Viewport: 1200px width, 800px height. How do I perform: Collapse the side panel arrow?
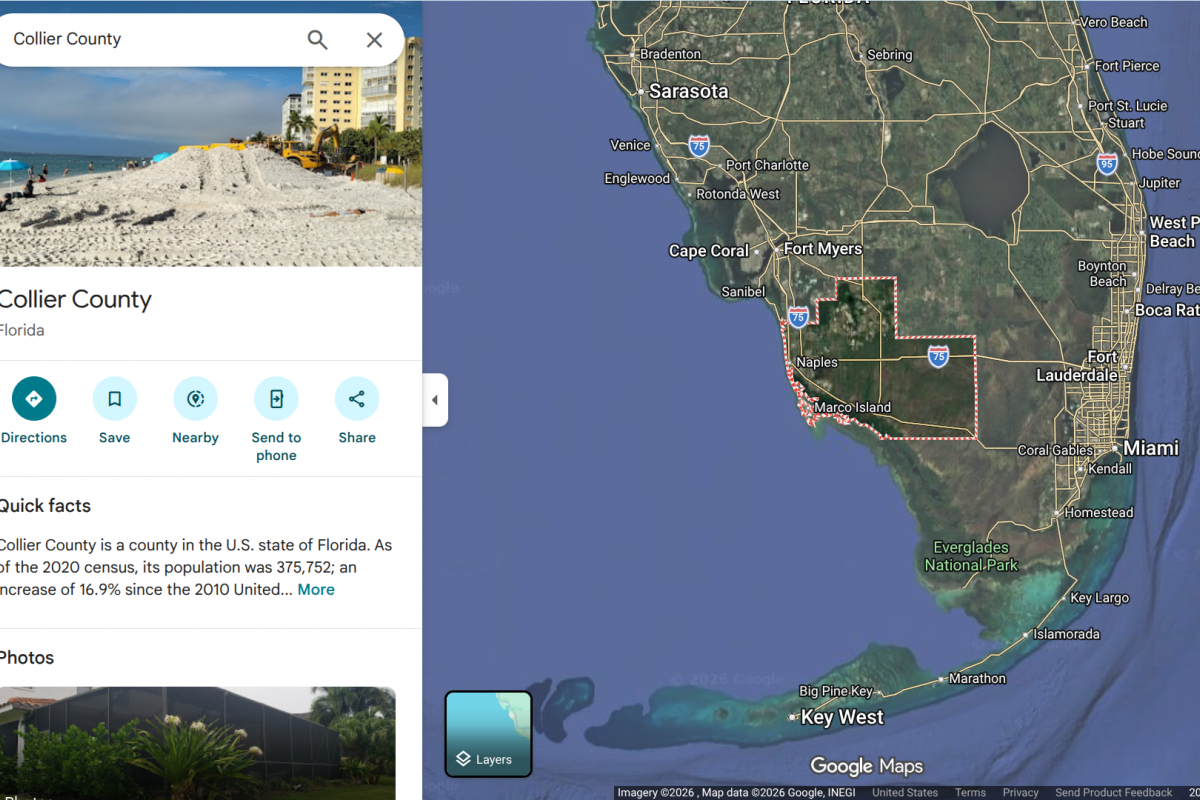(435, 400)
